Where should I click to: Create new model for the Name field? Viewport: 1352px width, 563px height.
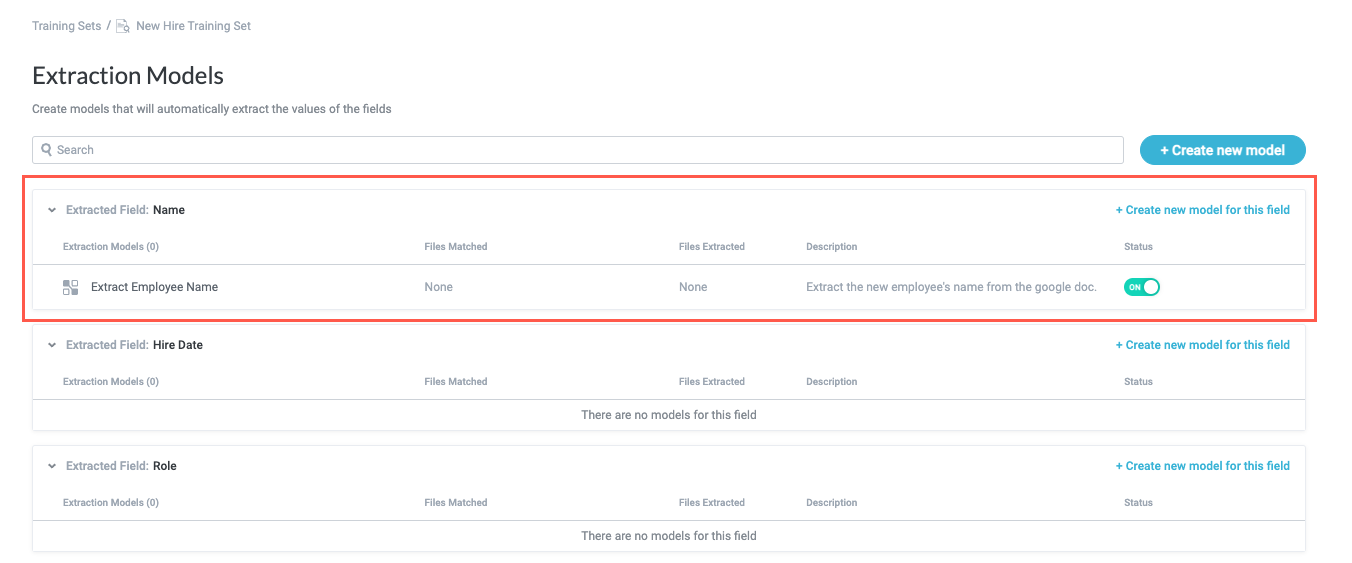point(1202,210)
